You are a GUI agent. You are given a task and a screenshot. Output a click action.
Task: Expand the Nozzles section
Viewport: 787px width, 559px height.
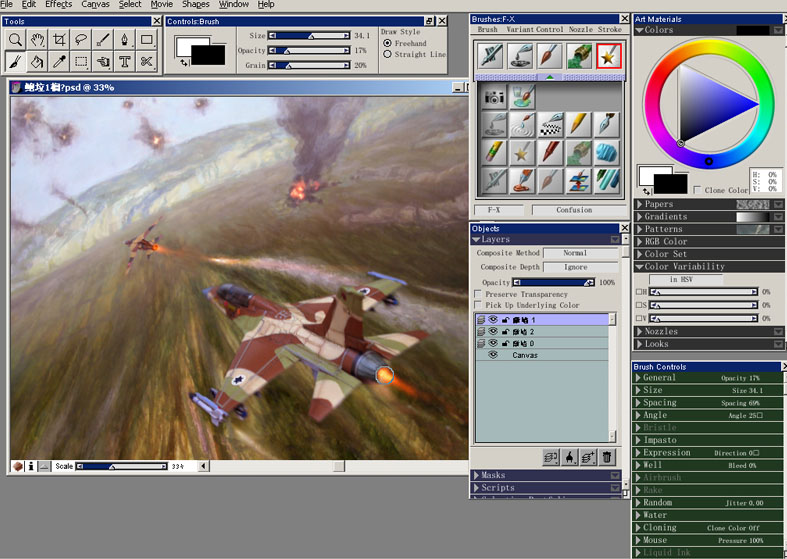point(639,332)
